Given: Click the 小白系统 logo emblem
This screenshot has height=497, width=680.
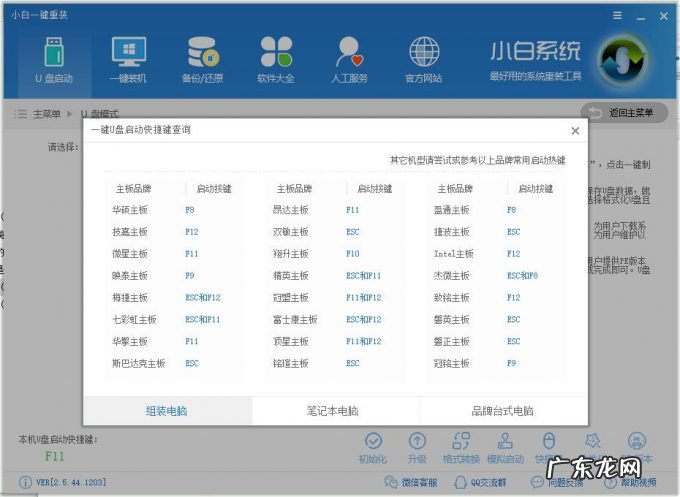Looking at the screenshot, I should [x=622, y=61].
